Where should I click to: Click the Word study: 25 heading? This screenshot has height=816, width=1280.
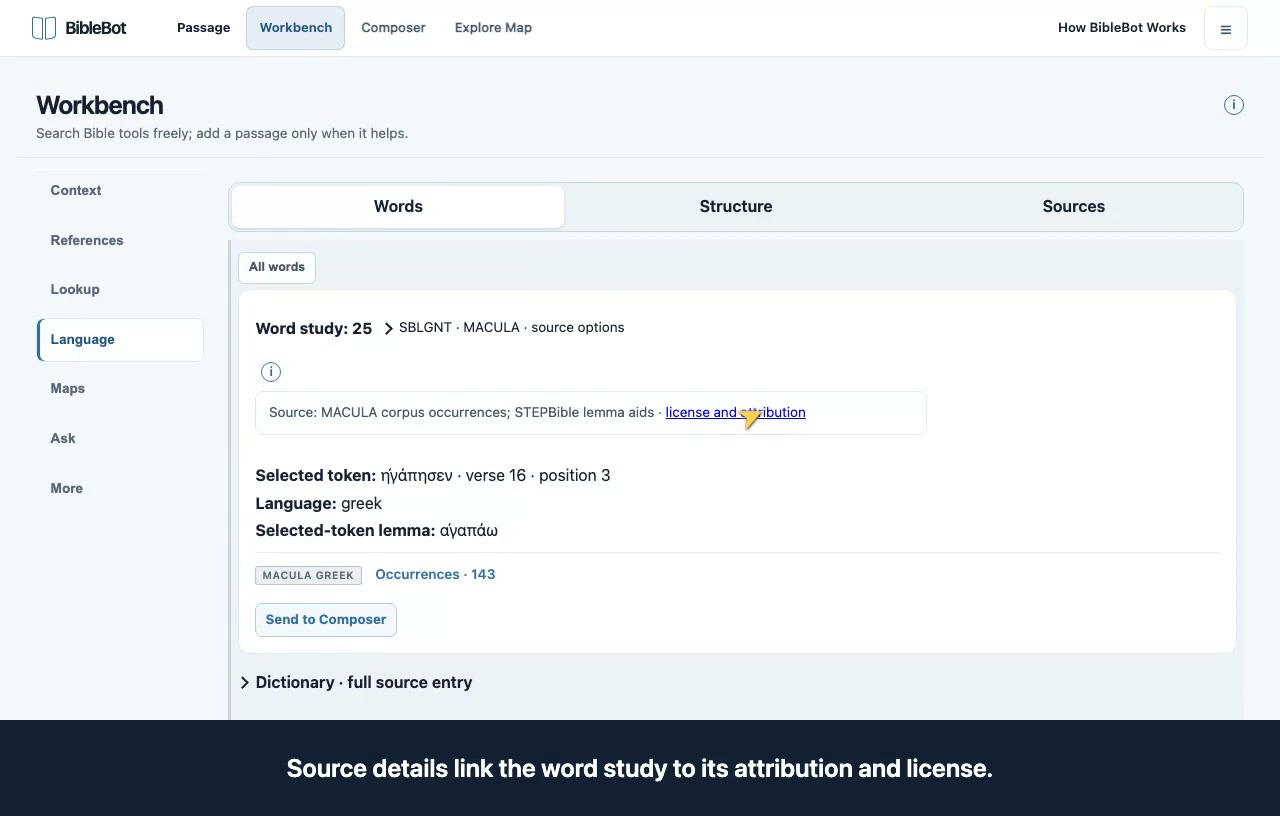tap(313, 328)
